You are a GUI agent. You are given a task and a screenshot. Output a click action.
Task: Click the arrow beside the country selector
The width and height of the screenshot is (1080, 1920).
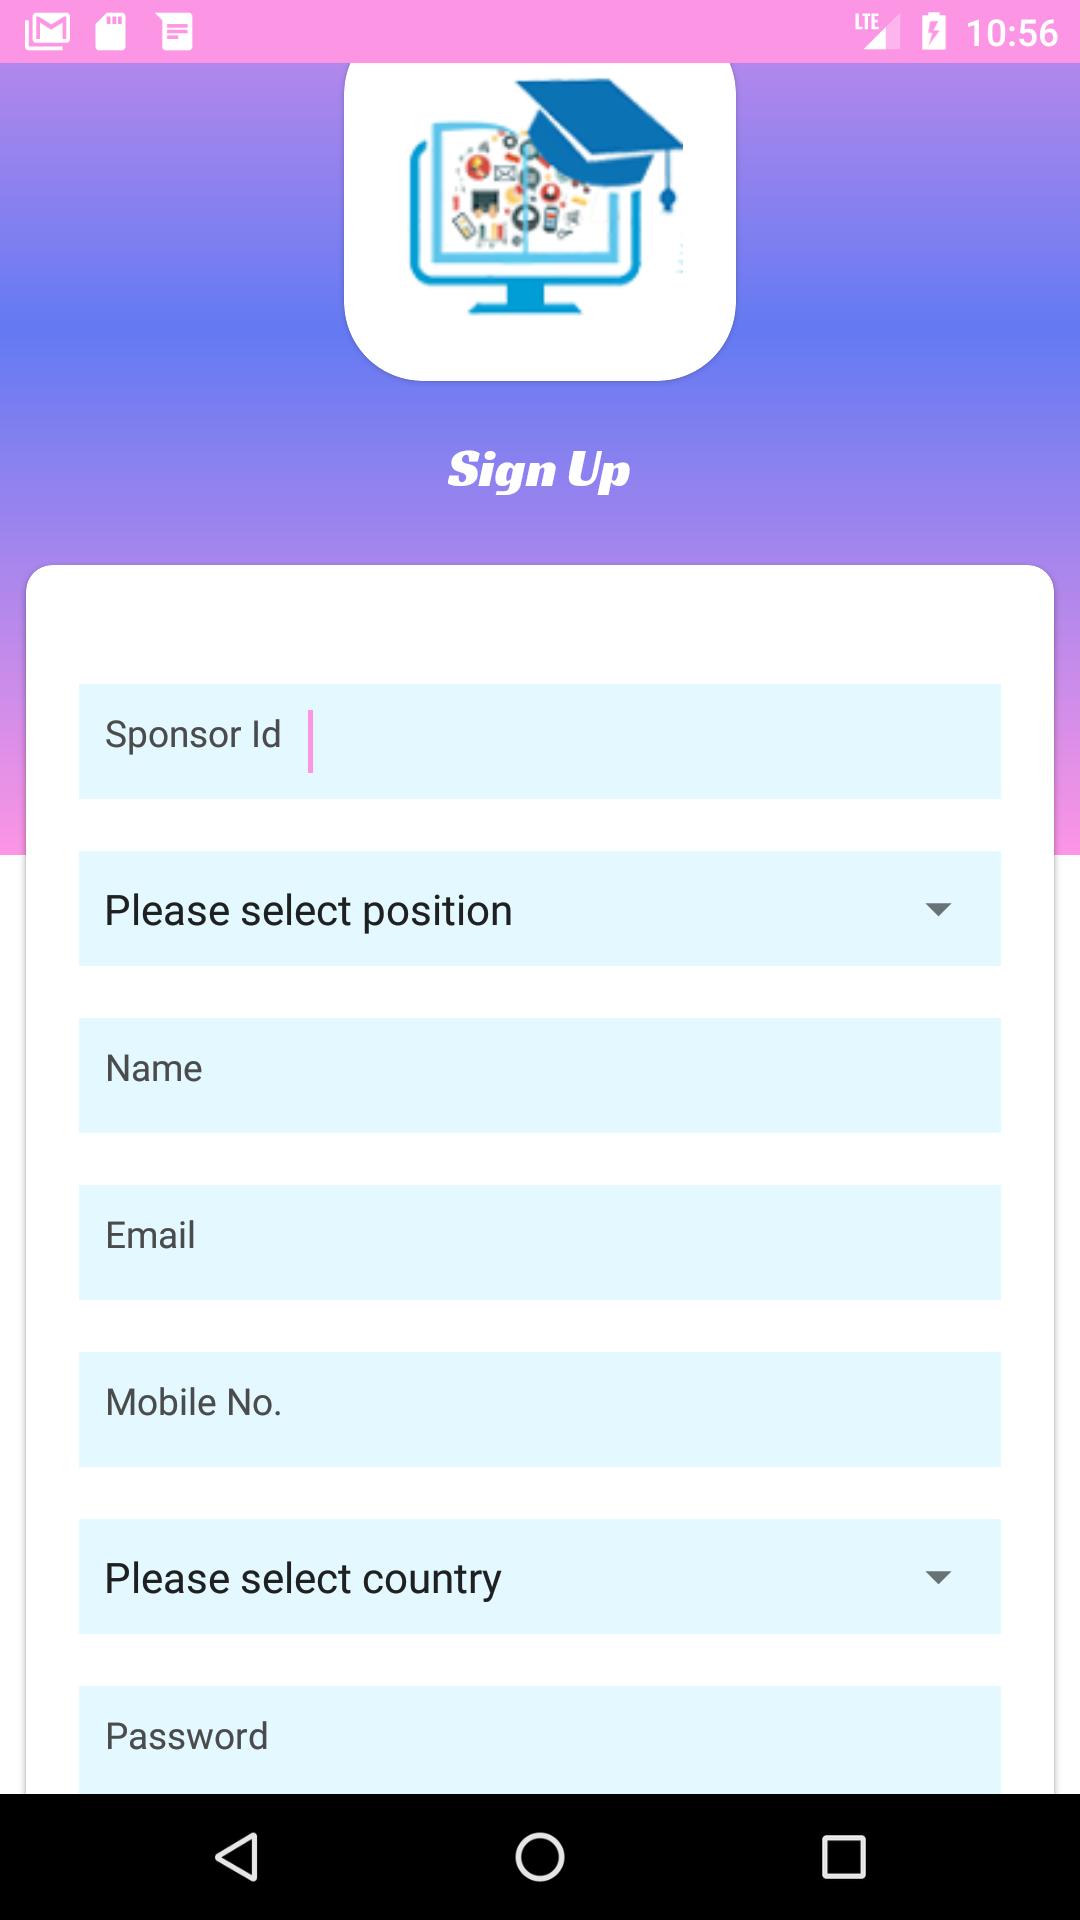click(938, 1577)
